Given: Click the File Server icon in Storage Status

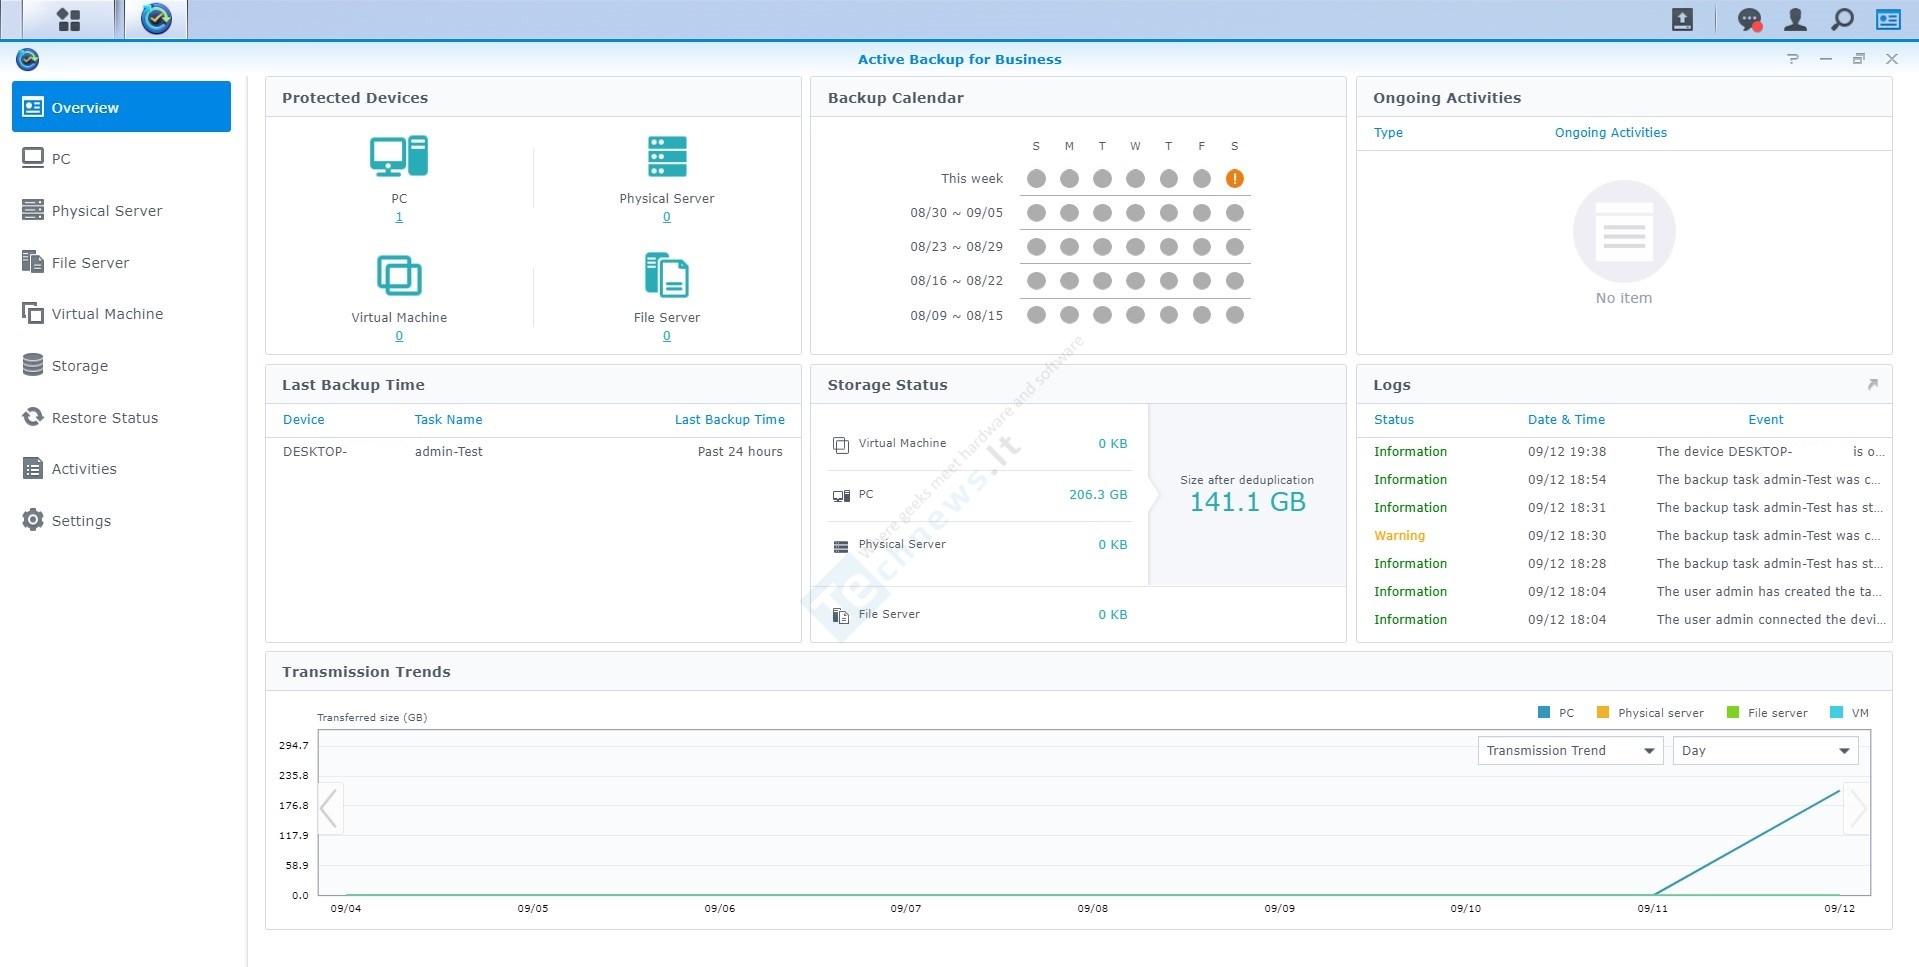Looking at the screenshot, I should point(841,616).
